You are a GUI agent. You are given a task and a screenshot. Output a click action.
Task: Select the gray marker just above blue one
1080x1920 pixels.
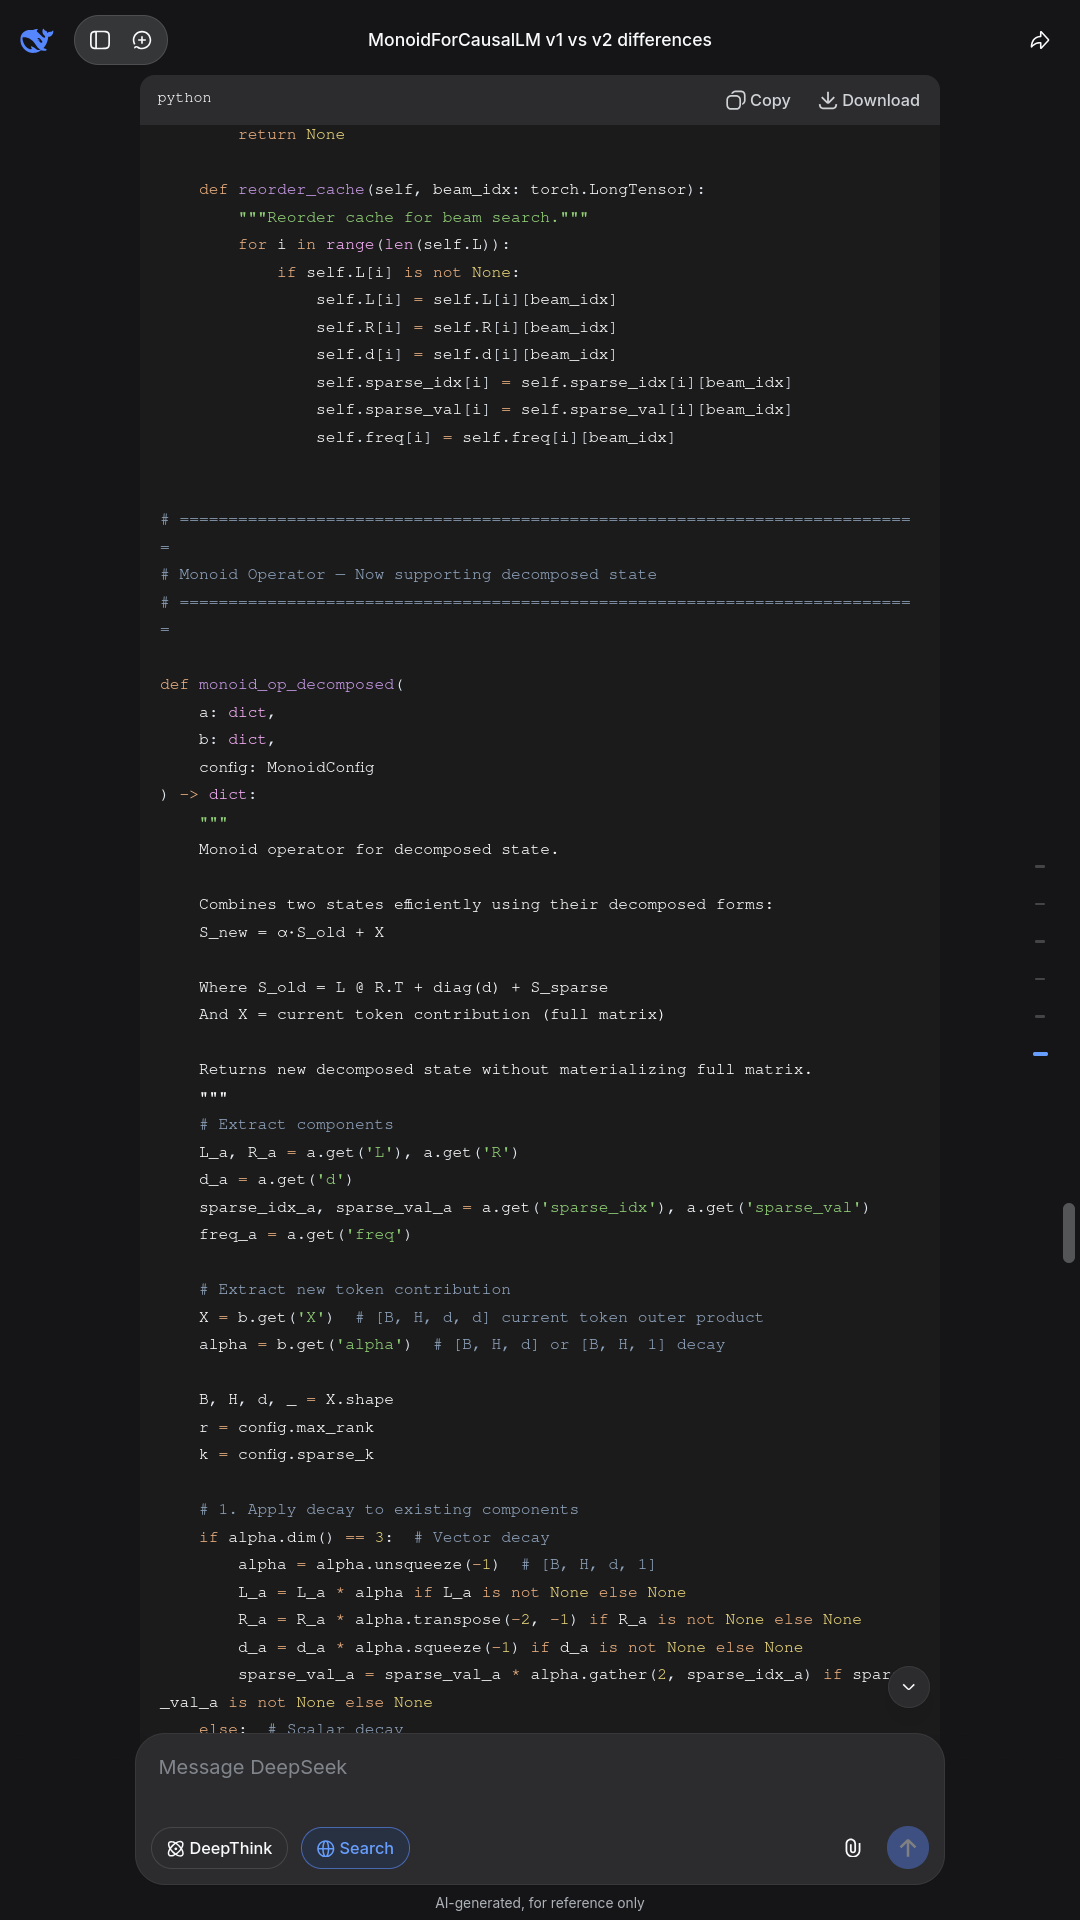click(1040, 1016)
